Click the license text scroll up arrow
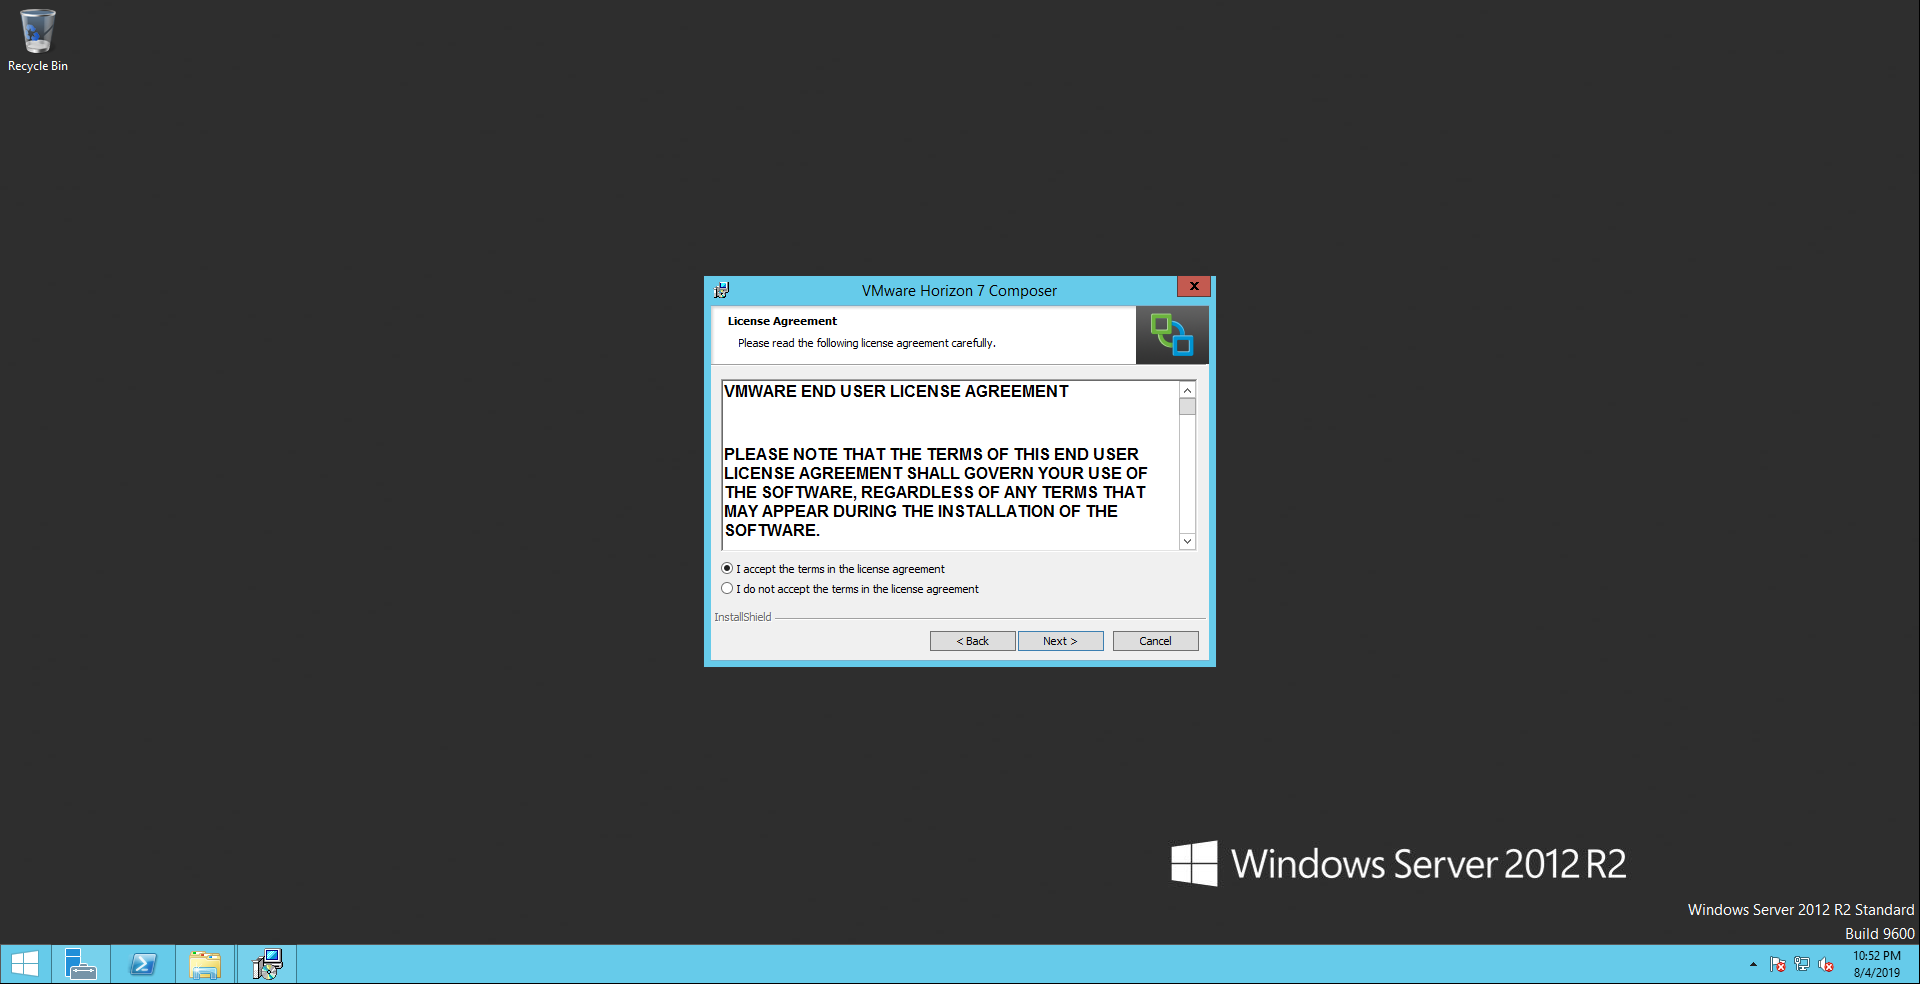The width and height of the screenshot is (1920, 984). coord(1187,391)
